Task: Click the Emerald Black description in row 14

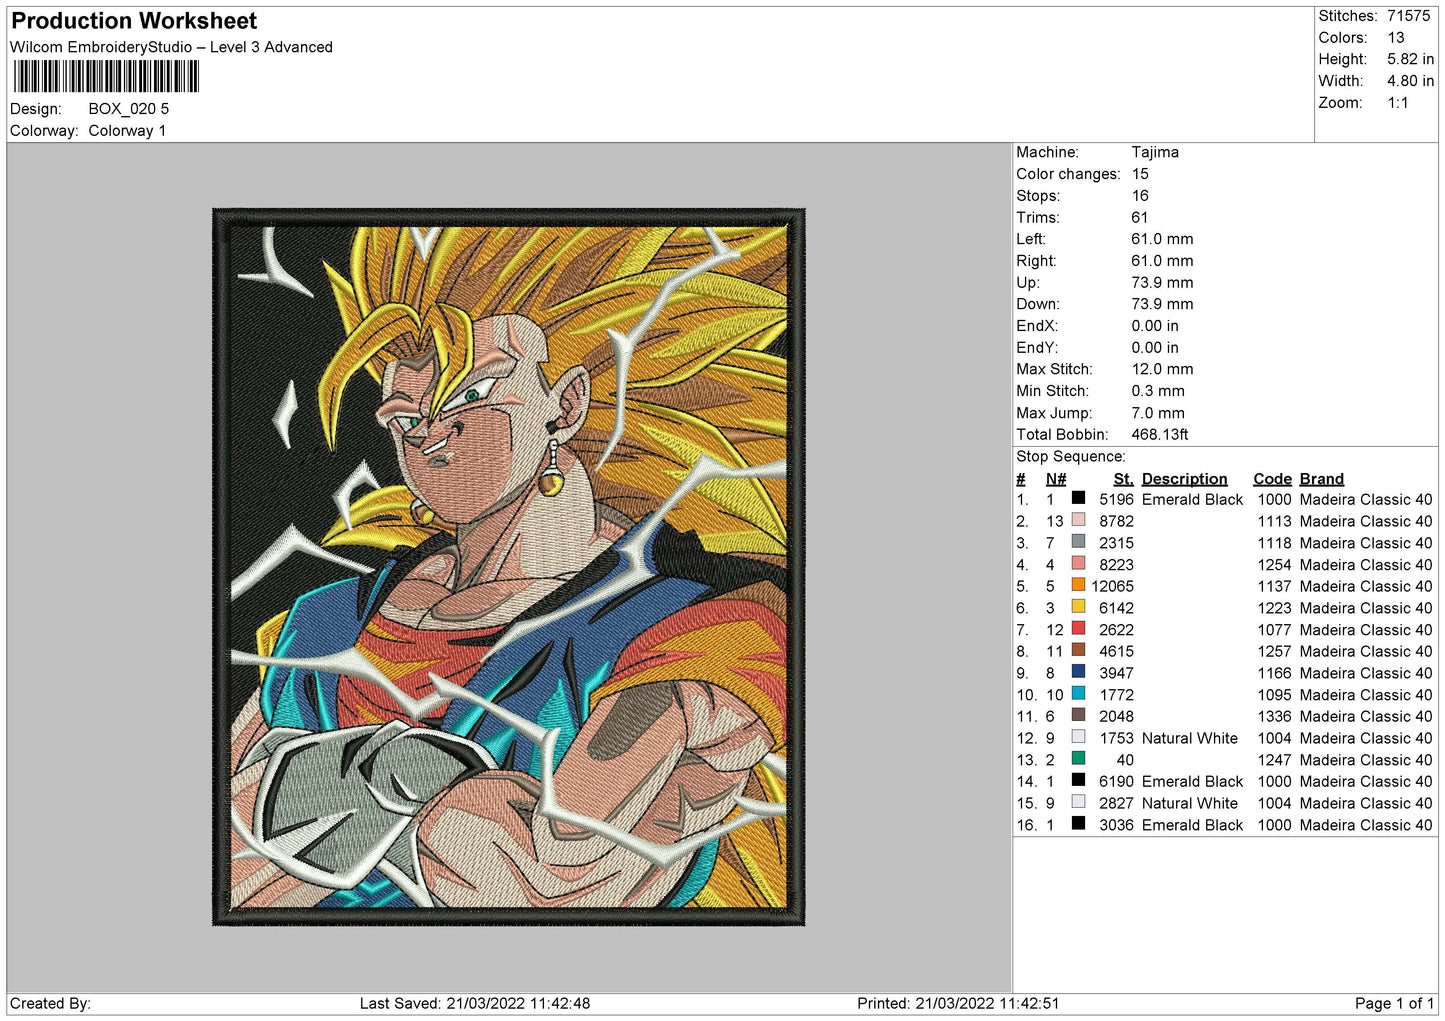Action: click(1192, 781)
